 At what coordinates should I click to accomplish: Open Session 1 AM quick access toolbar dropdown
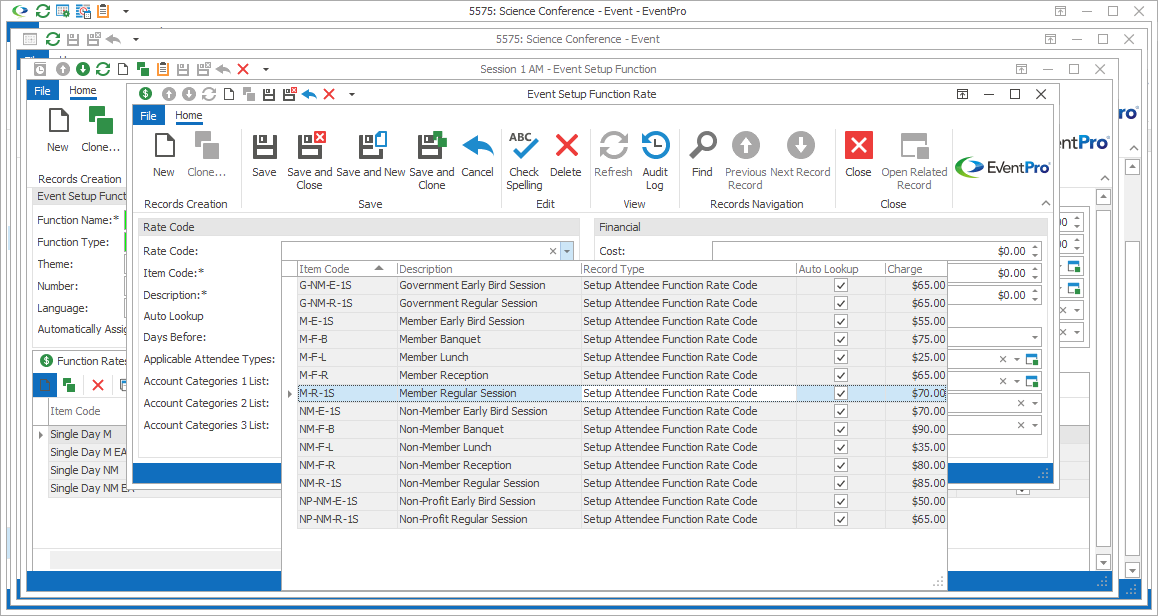265,69
